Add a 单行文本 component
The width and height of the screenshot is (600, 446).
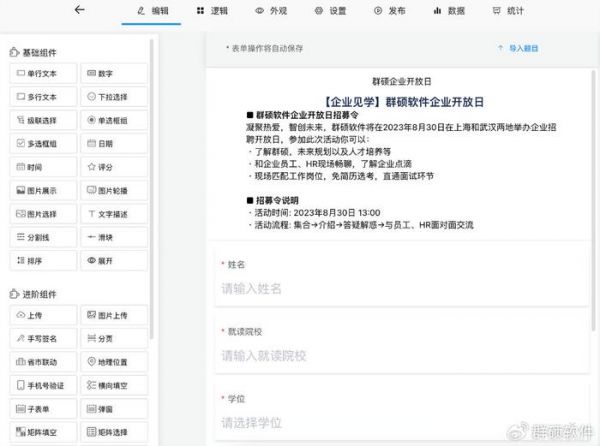click(x=42, y=74)
